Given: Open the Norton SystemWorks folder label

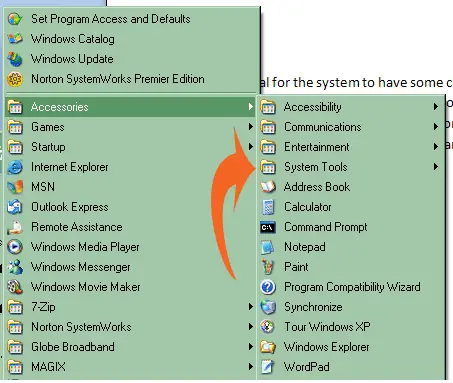Looking at the screenshot, I should coord(81,327).
